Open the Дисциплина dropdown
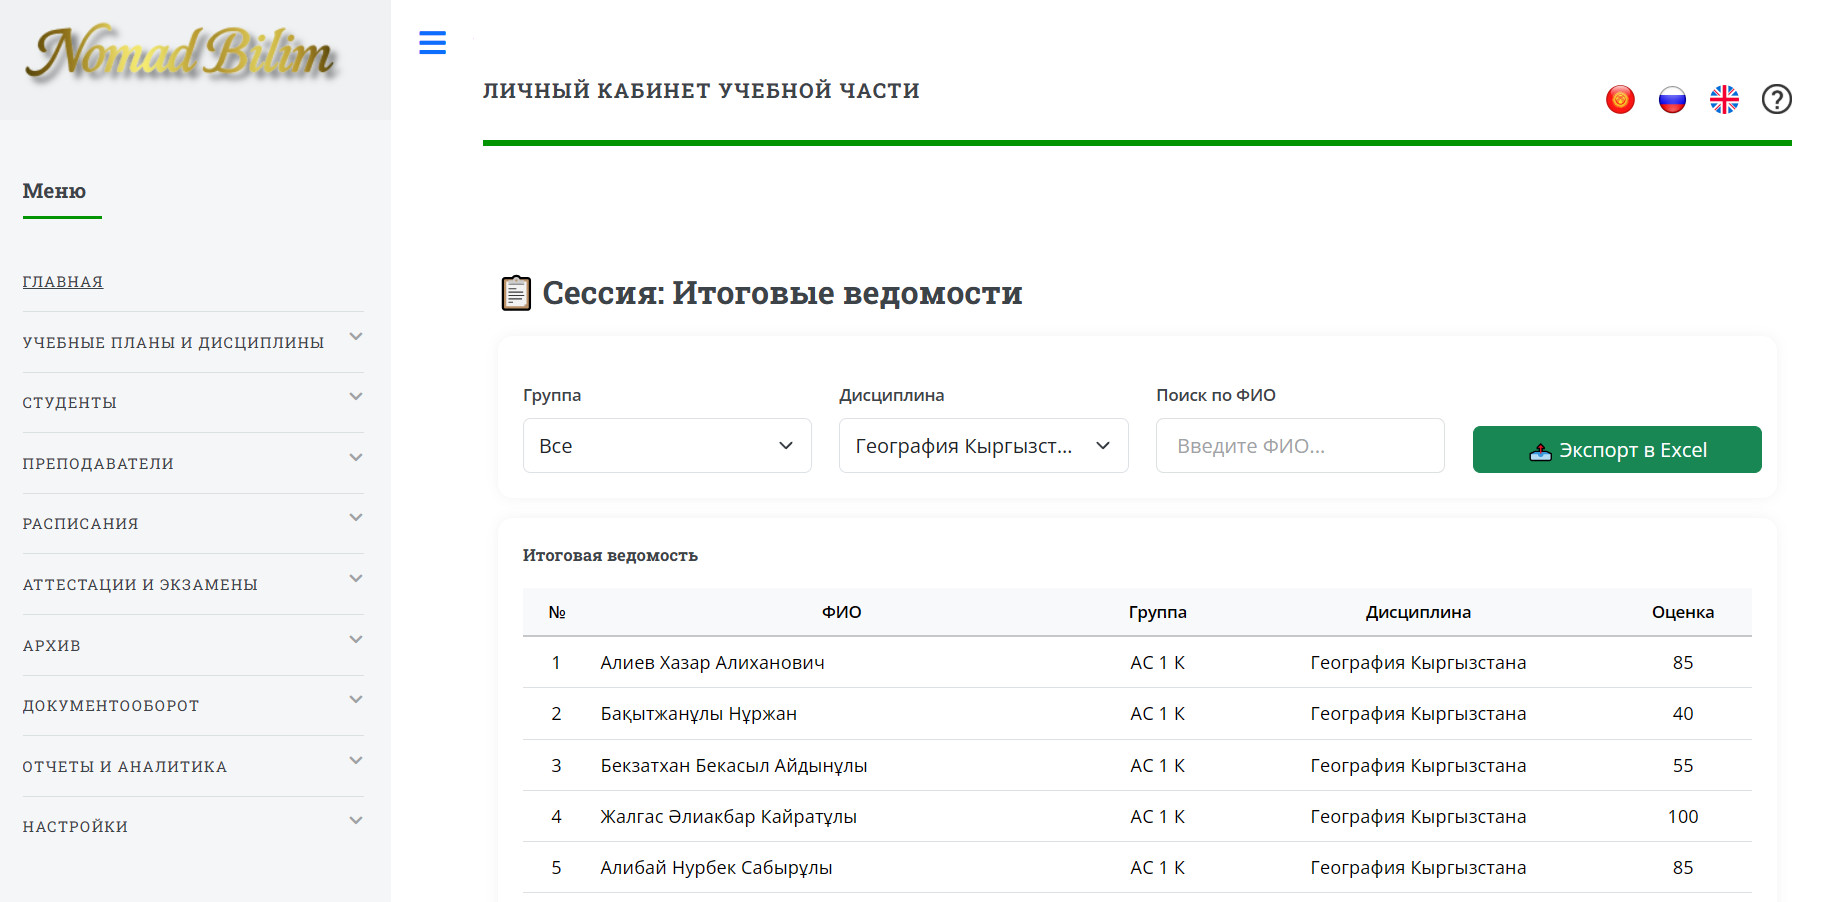1821x902 pixels. click(x=983, y=446)
